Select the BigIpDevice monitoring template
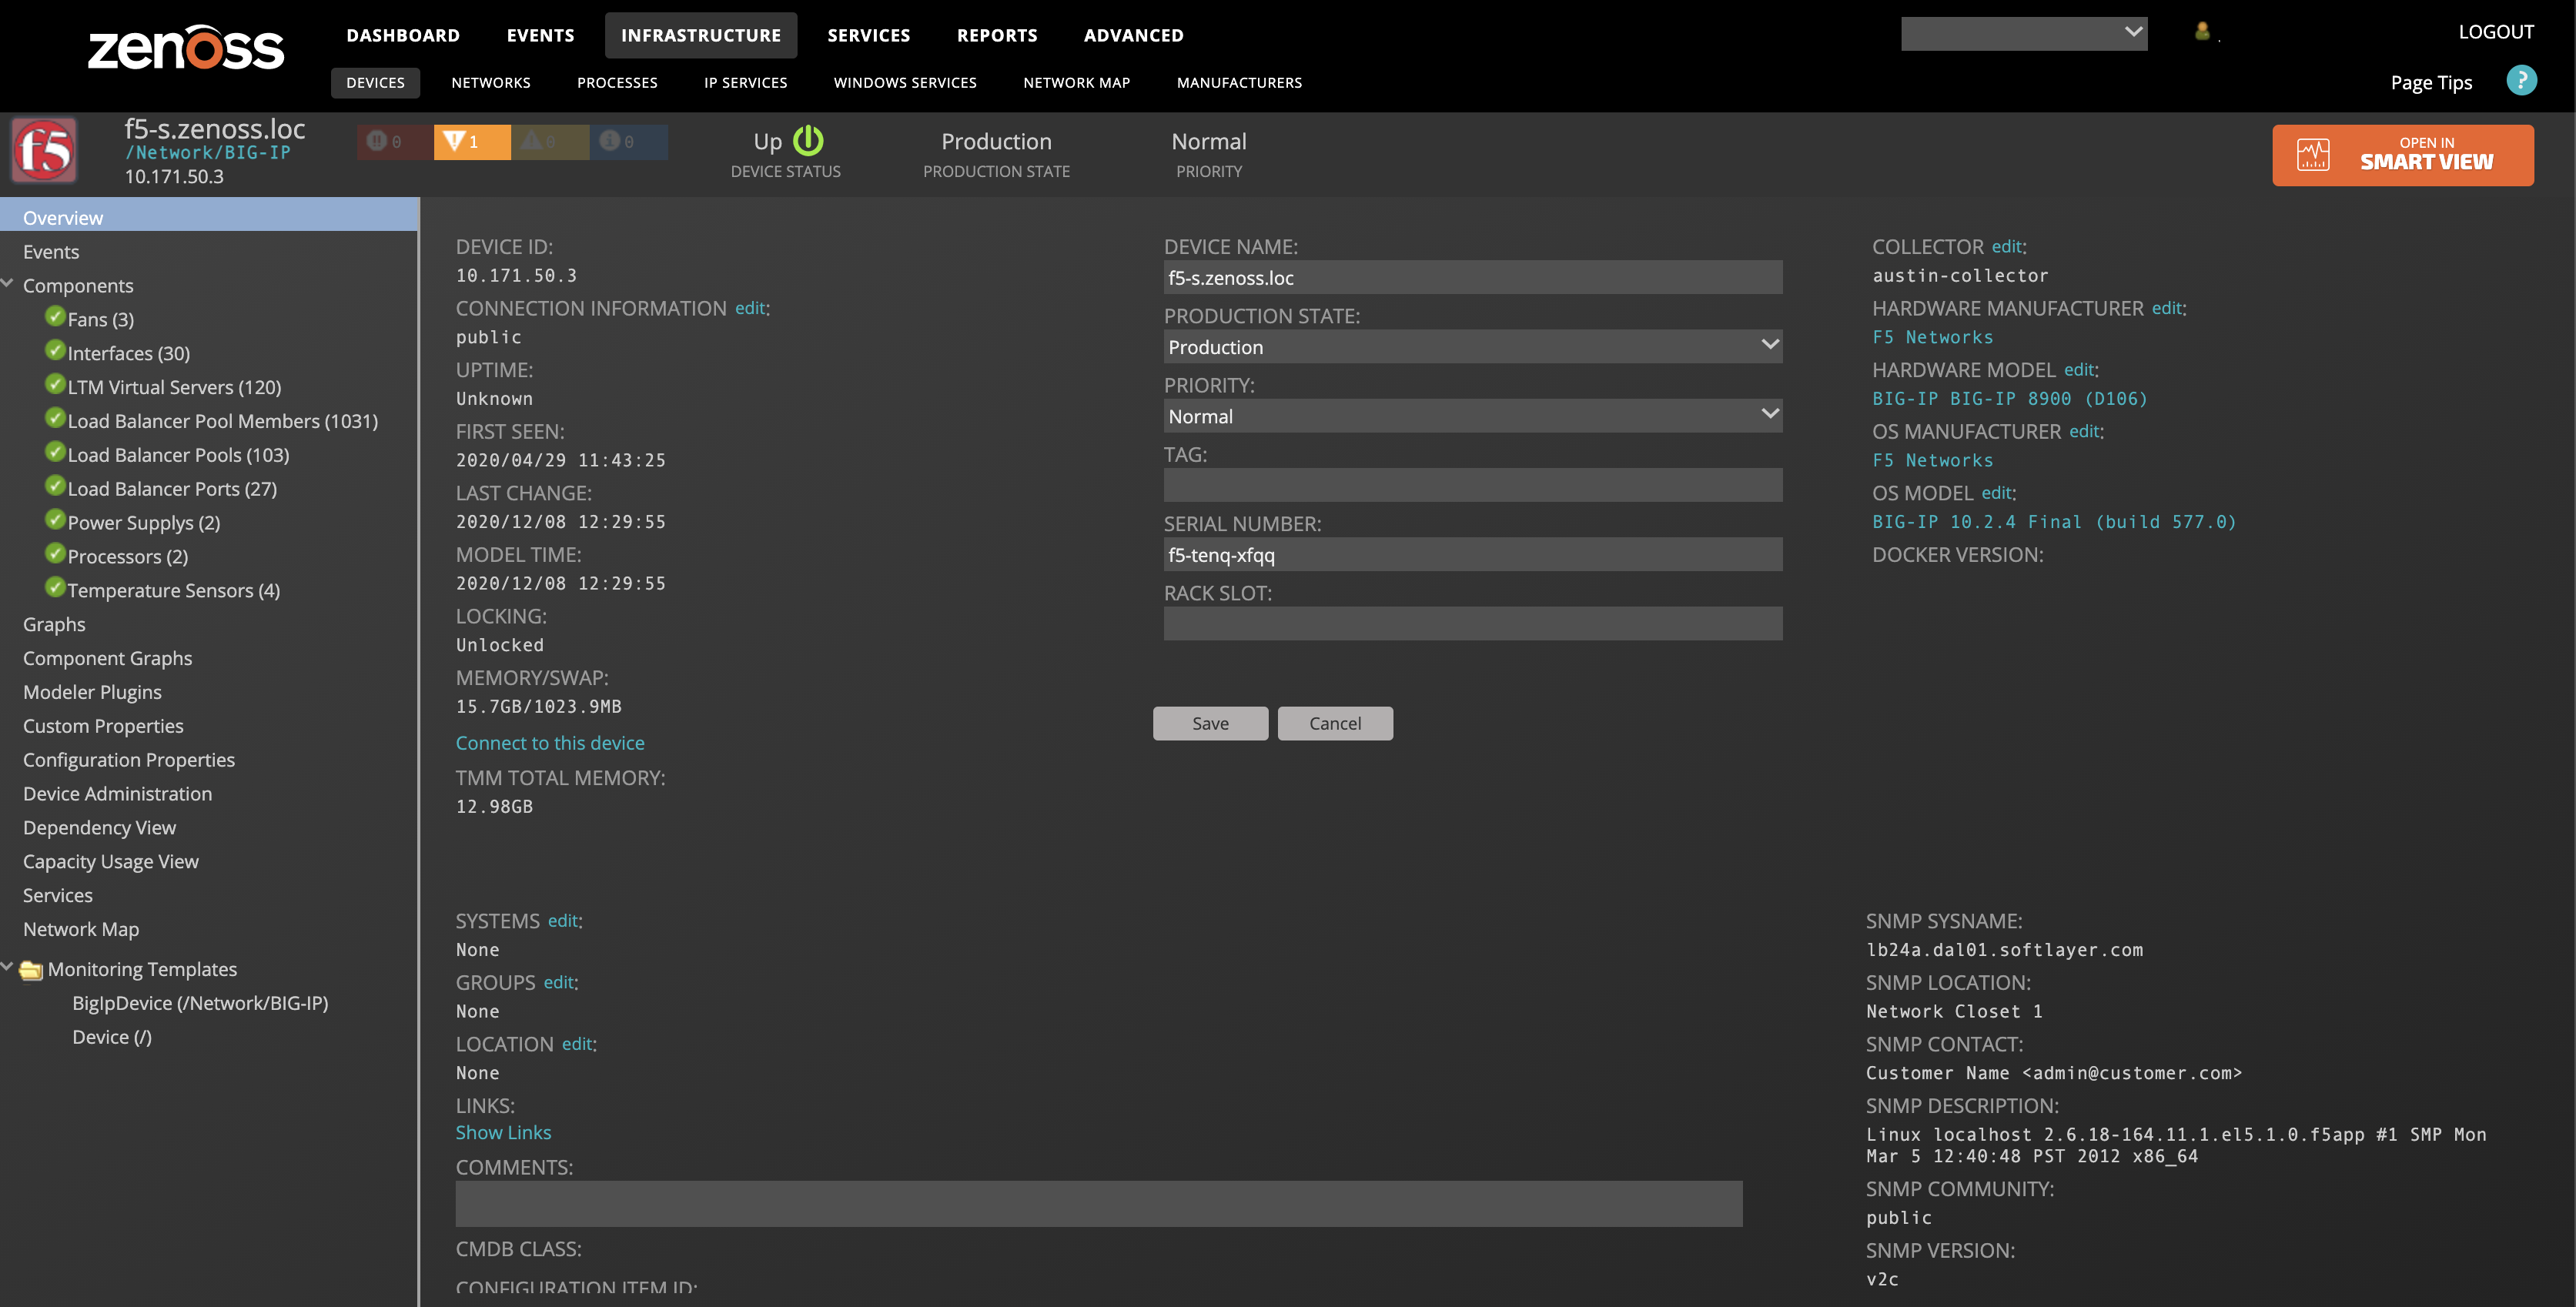The width and height of the screenshot is (2576, 1307). point(200,1002)
